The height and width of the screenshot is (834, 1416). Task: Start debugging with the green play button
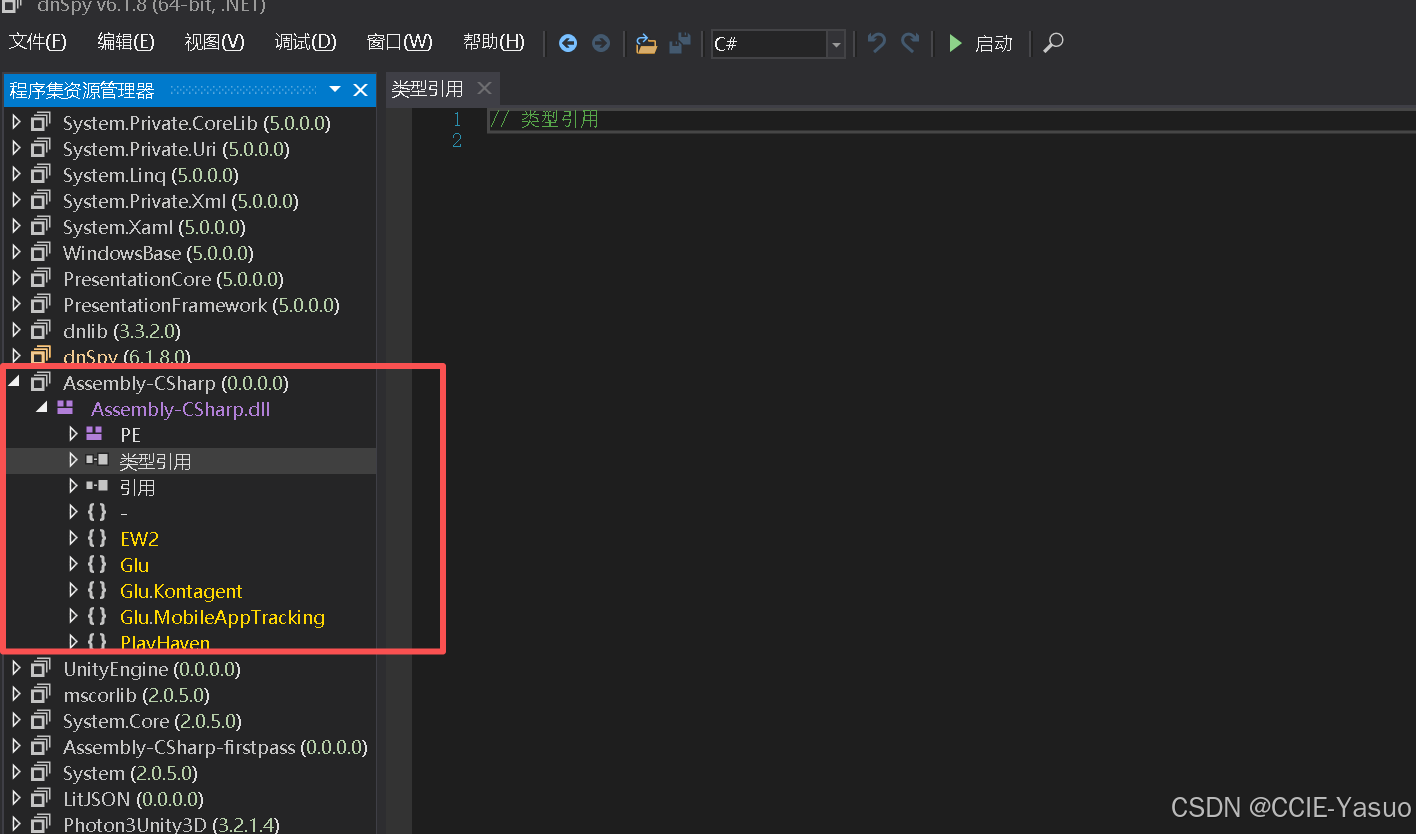tap(956, 43)
